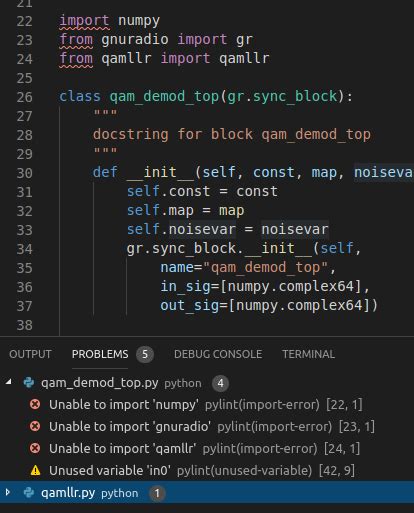This screenshot has width=414, height=513.
Task: Switch to the TERMINAL tab
Action: (x=308, y=354)
